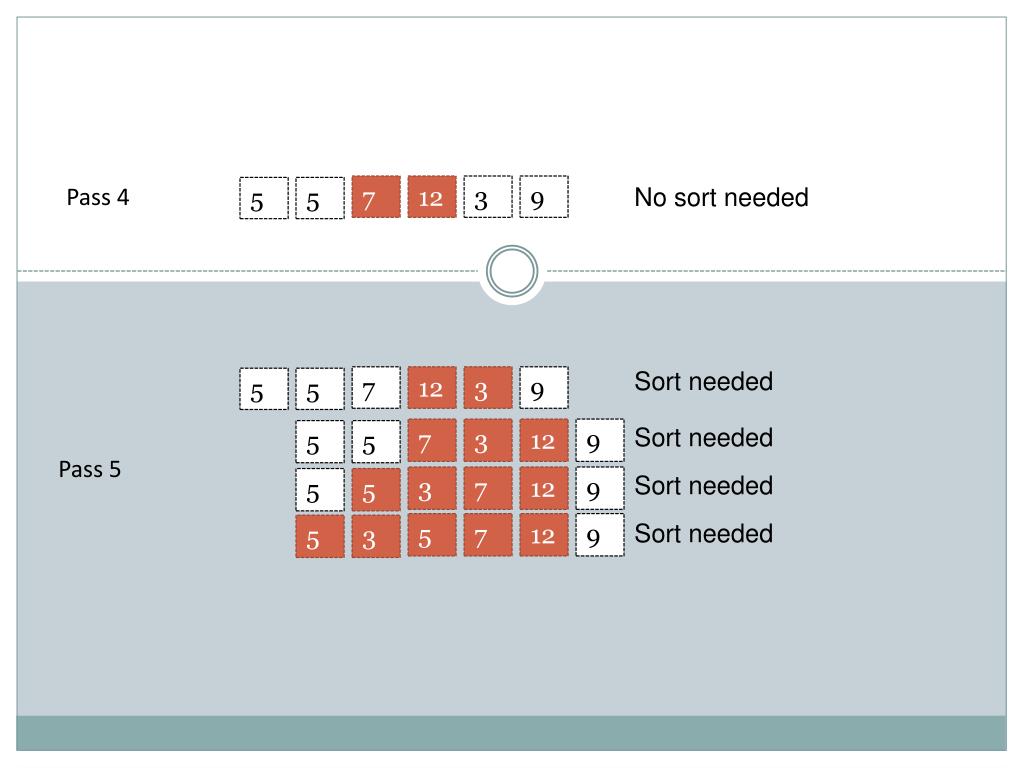Click white 9 box in second Pass 5 row
The image size is (1024, 768).
(x=600, y=441)
